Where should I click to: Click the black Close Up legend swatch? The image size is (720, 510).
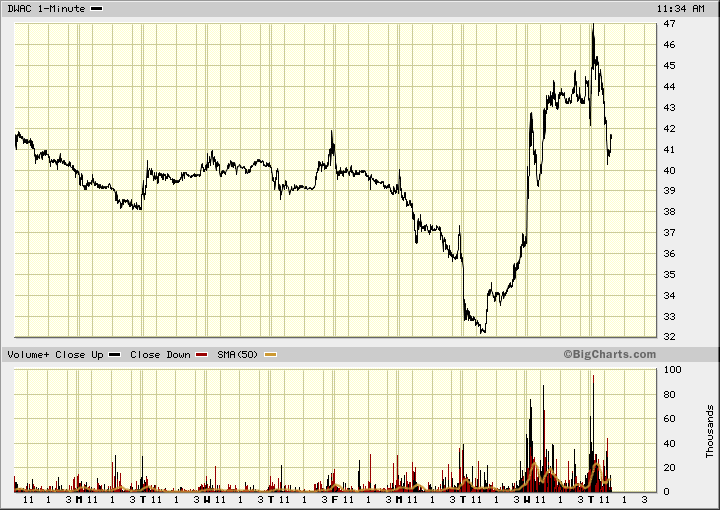click(x=114, y=354)
